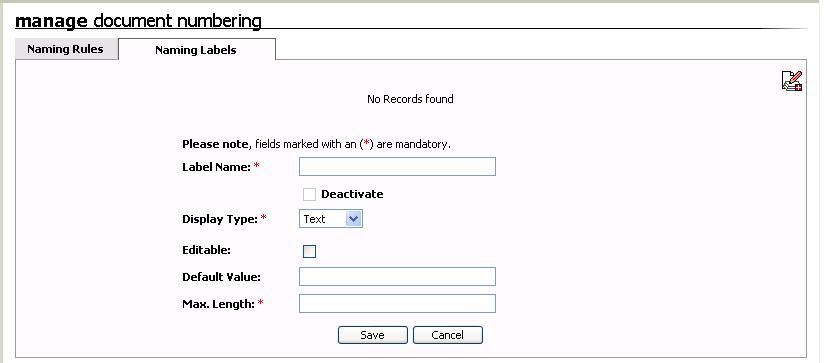Click the bold Deactivate label text

tap(352, 194)
